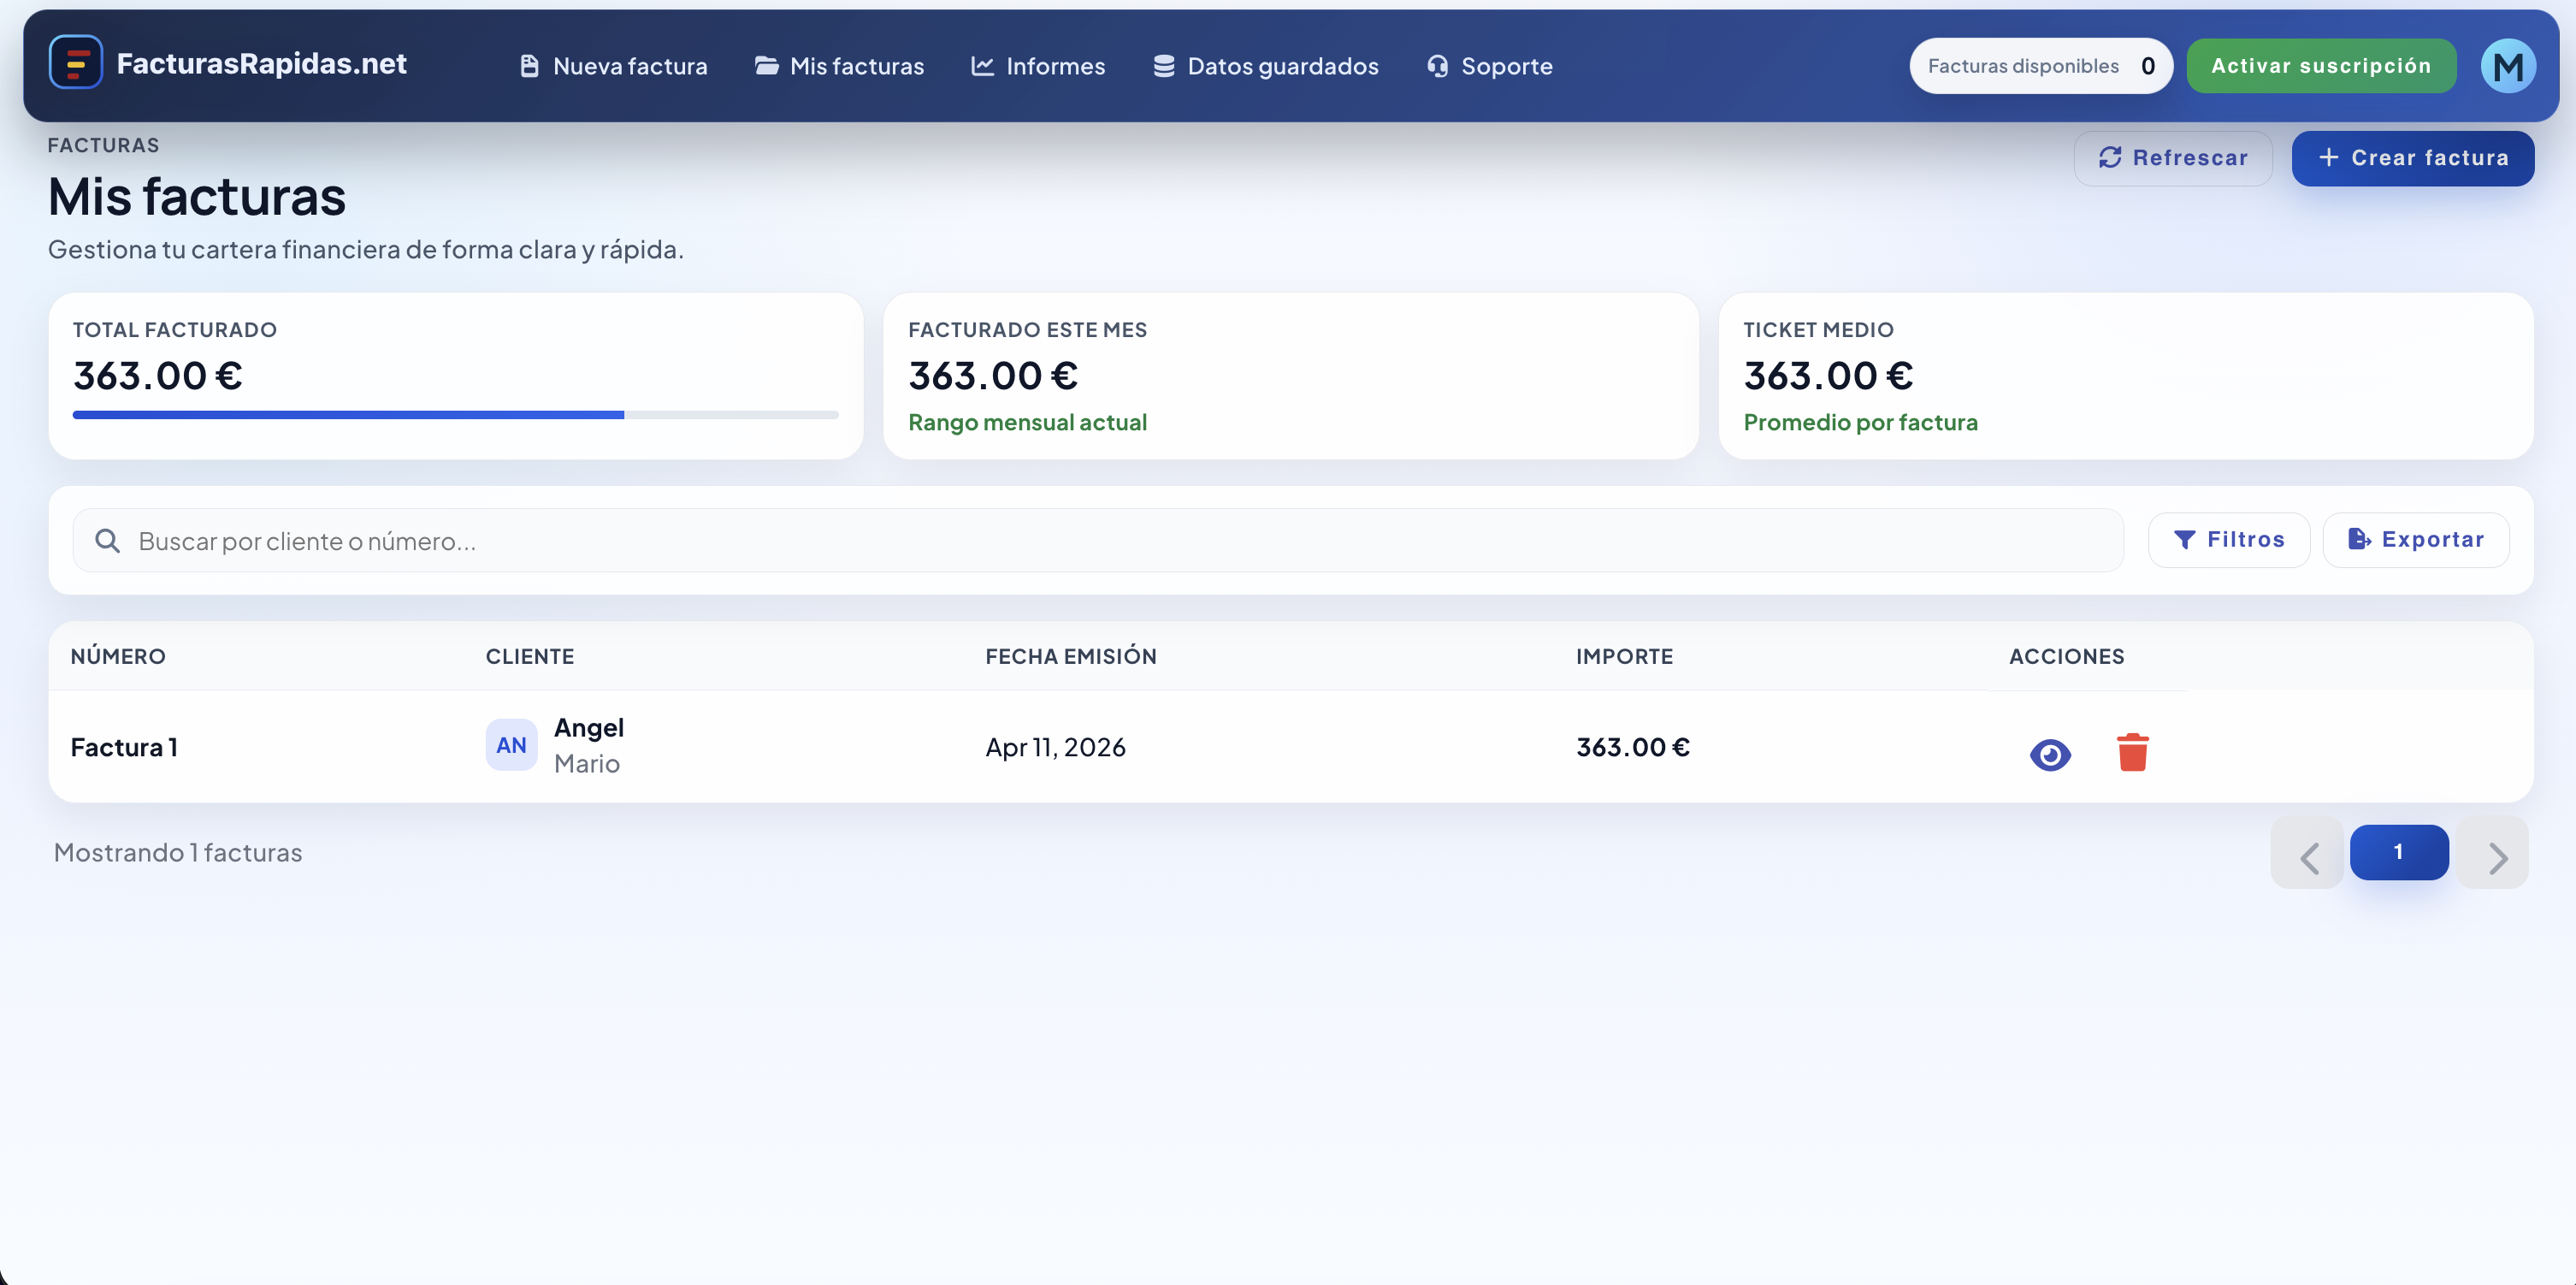
Task: Click the AN client initials badge
Action: [x=511, y=745]
